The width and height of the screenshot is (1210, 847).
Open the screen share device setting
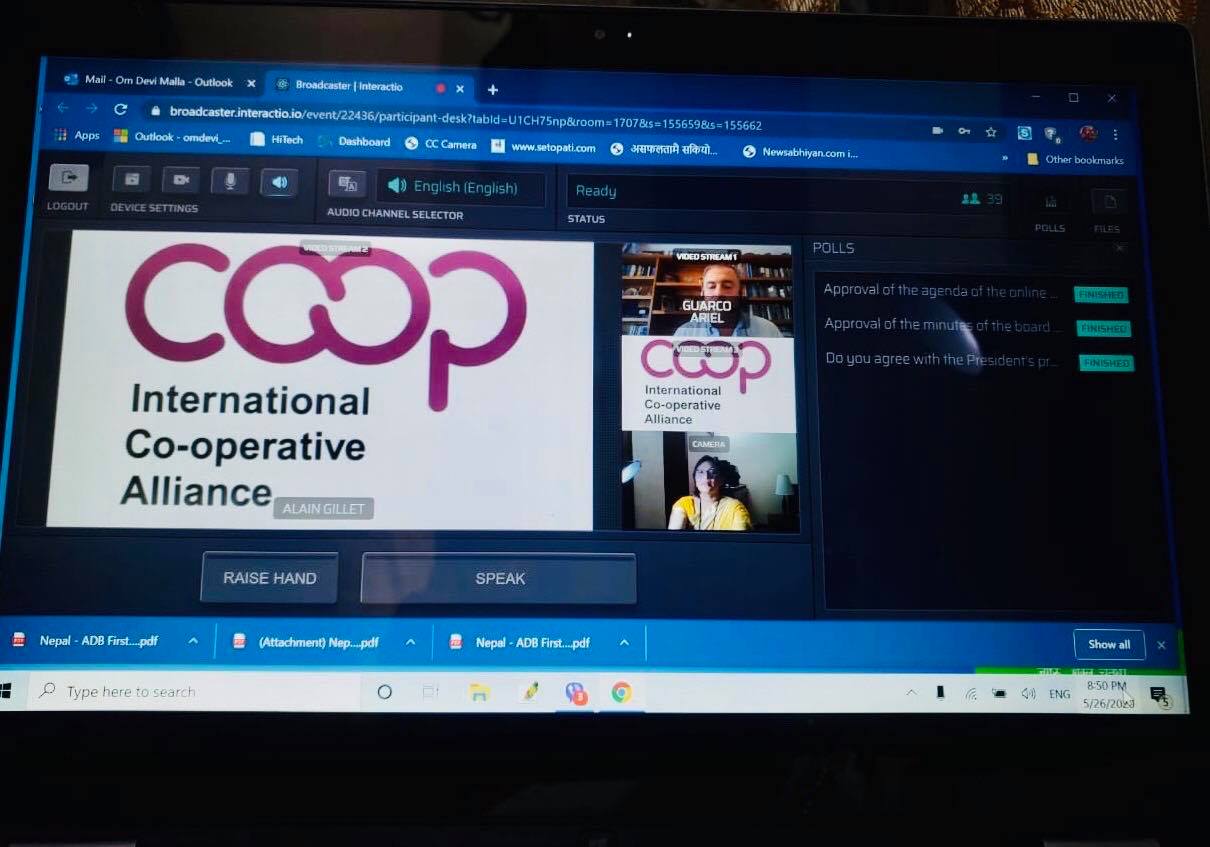click(x=131, y=180)
